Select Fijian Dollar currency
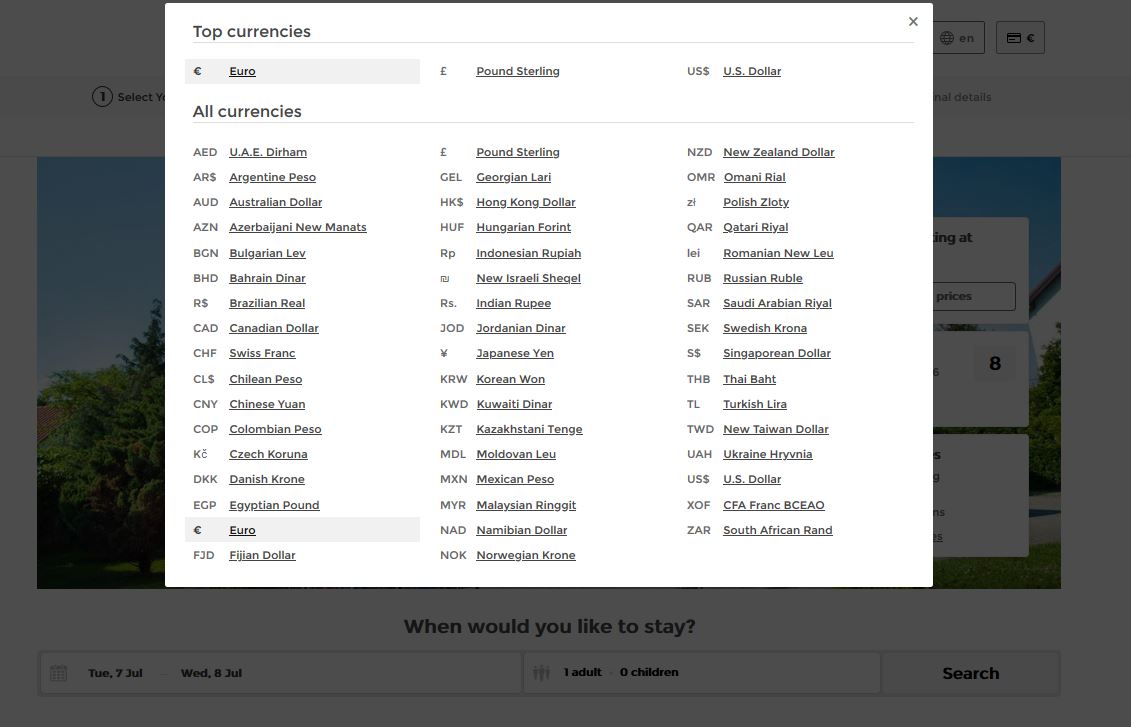1131x727 pixels. click(x=262, y=556)
